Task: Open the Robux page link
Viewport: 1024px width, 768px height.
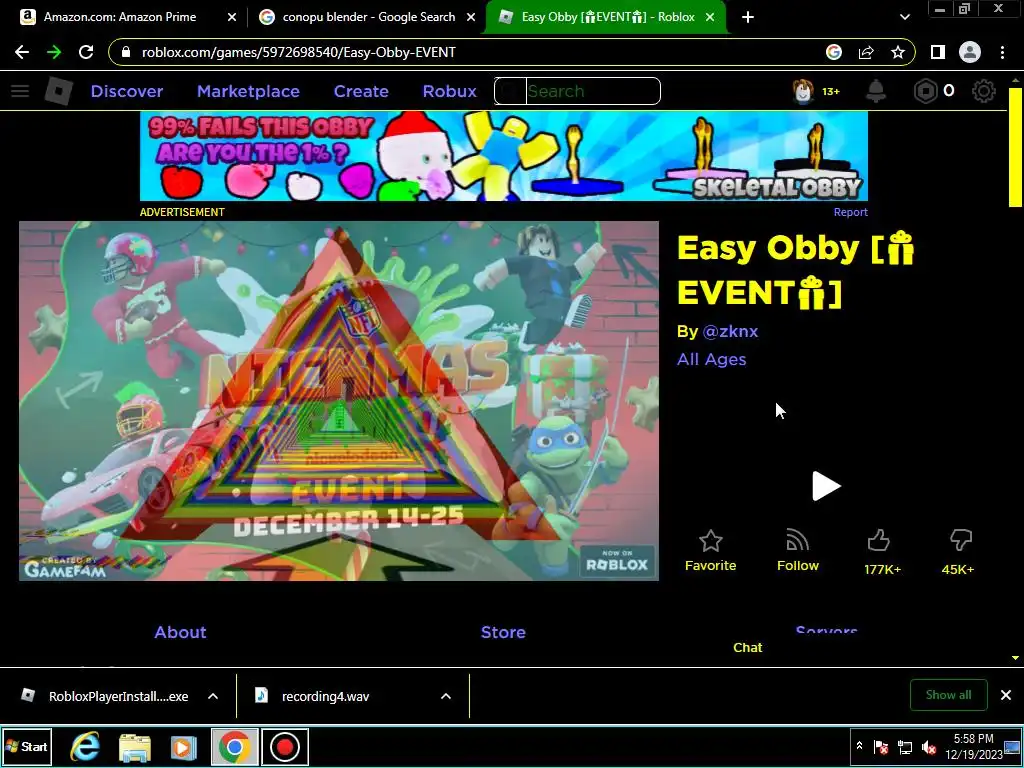Action: pyautogui.click(x=449, y=91)
